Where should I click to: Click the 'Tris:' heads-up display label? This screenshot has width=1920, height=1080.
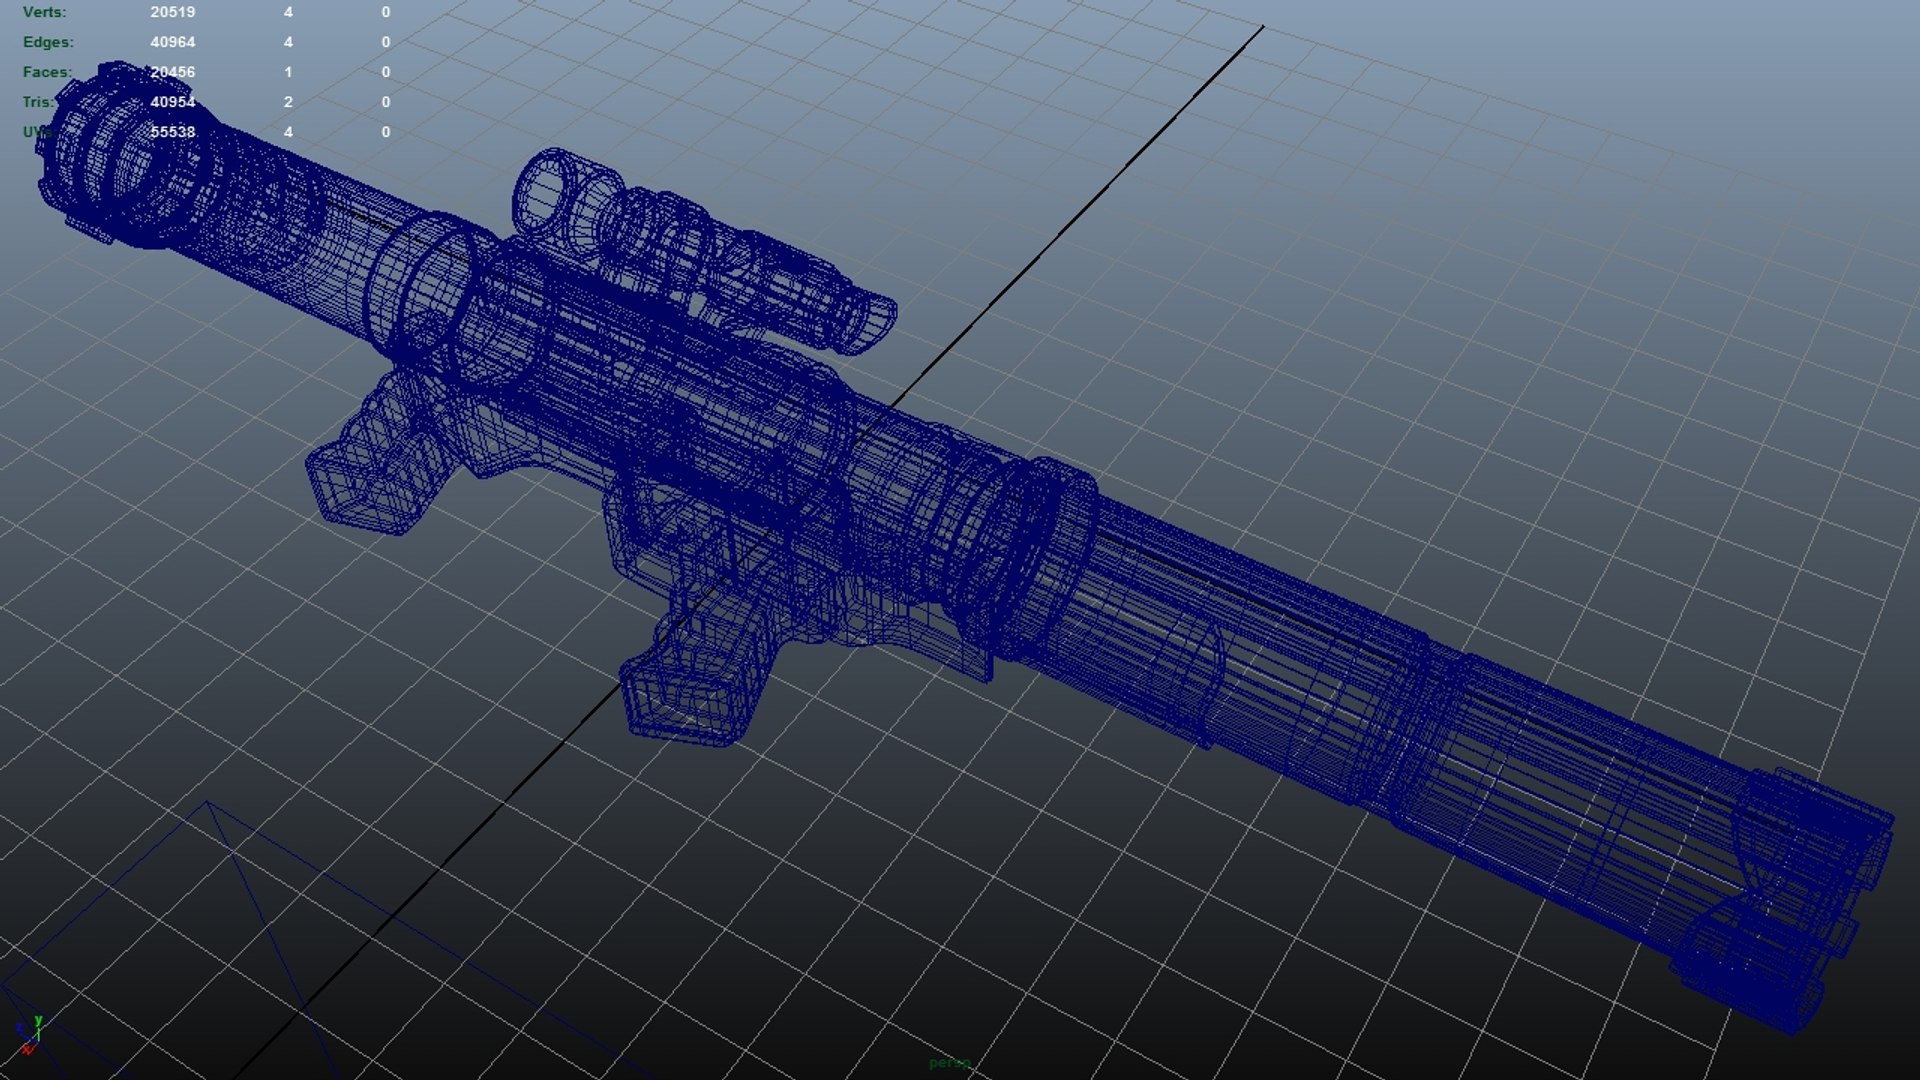pos(38,102)
